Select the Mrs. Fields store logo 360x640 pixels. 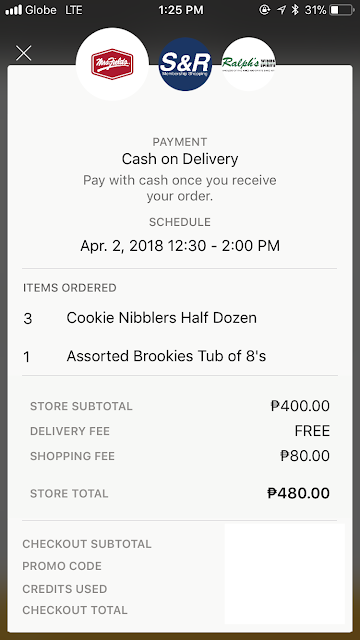click(112, 64)
